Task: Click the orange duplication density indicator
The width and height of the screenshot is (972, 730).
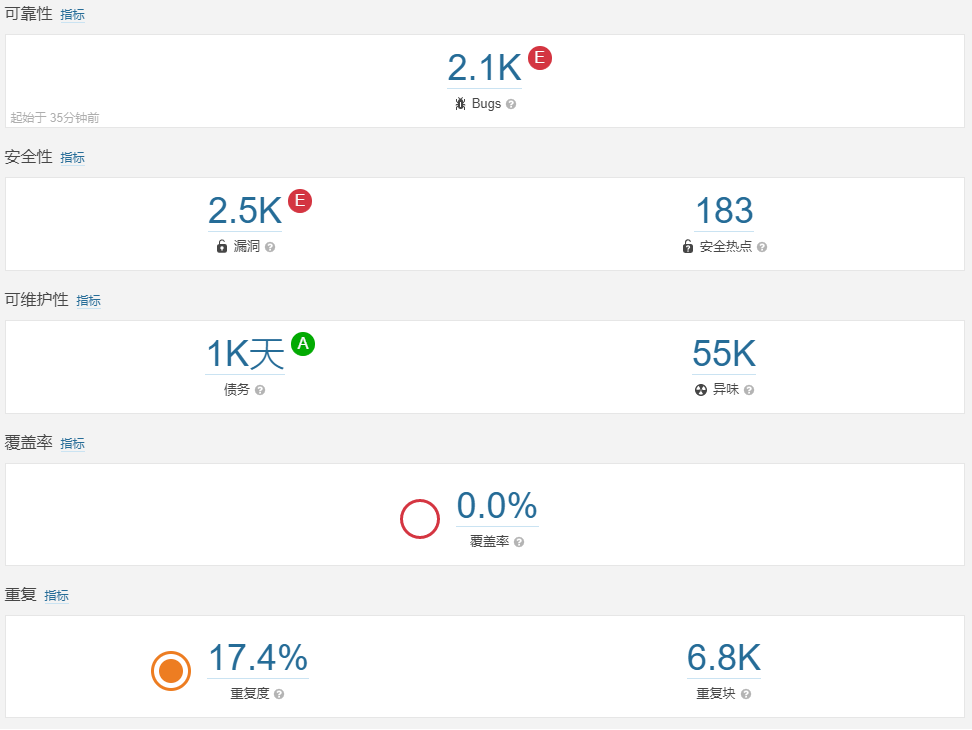Action: [171, 671]
